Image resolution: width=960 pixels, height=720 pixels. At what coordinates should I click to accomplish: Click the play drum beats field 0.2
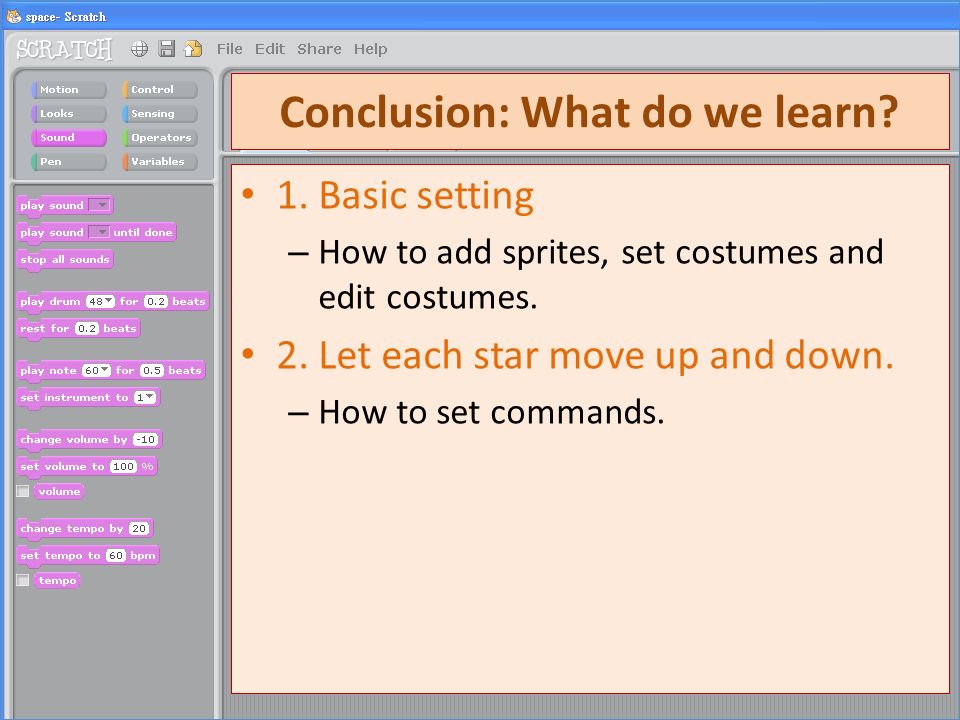tap(156, 301)
